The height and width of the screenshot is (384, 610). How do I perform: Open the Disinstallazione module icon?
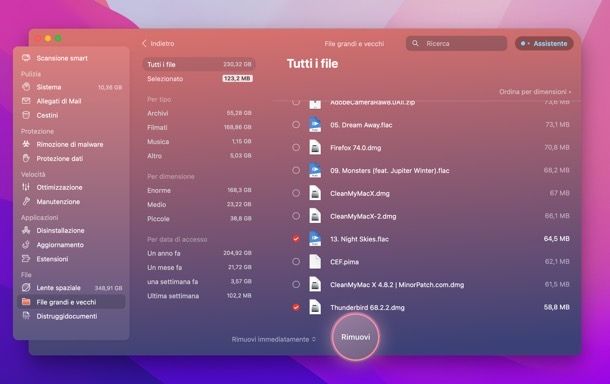tap(26, 230)
